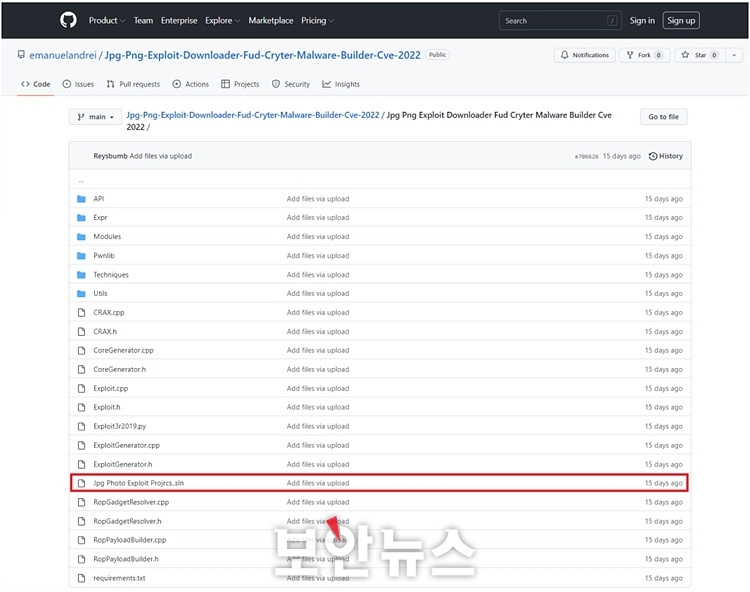The width and height of the screenshot is (750, 592).
Task: Click the GitHub search field
Action: tap(560, 20)
